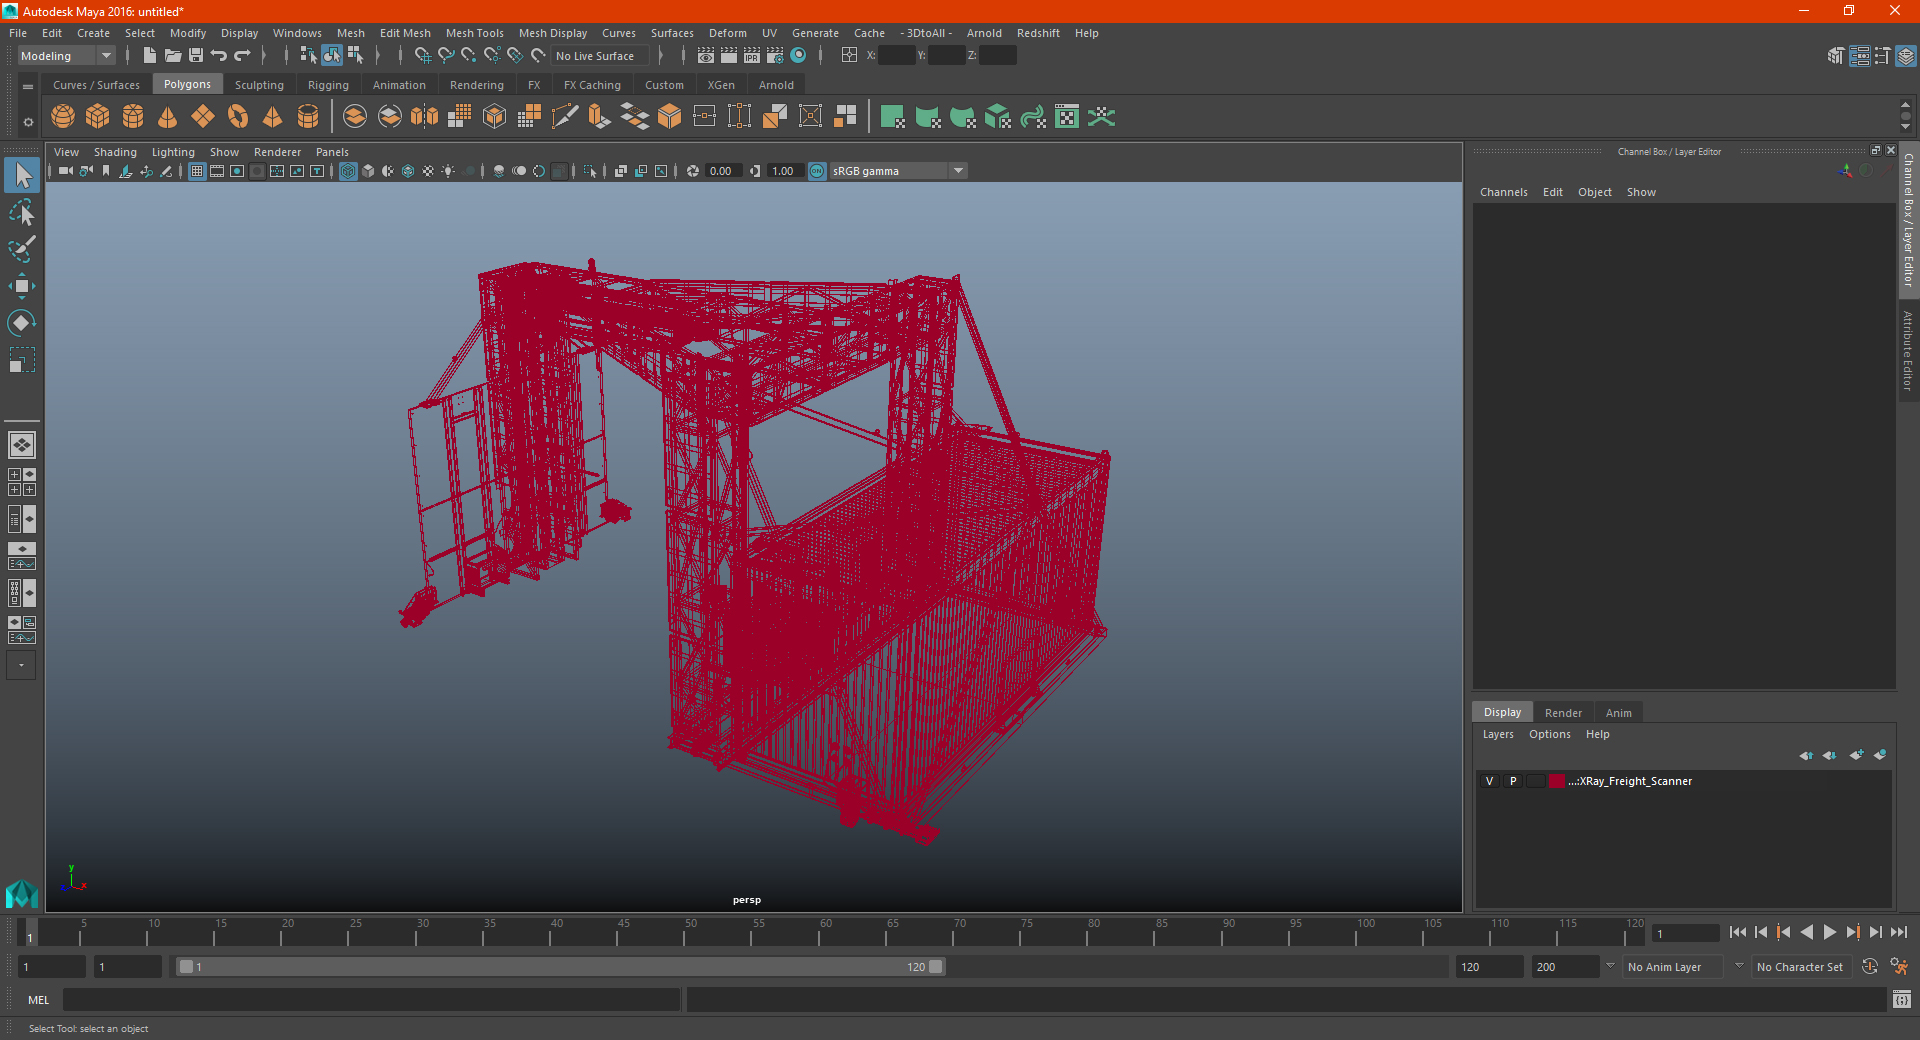Switch to the Render layer tab
1920x1040 pixels.
click(1563, 713)
